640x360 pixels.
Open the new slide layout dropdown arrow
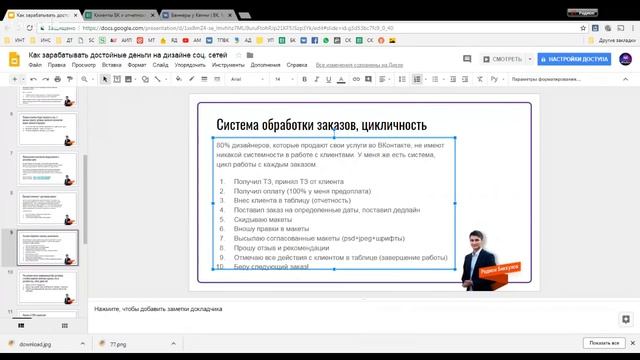tap(23, 79)
